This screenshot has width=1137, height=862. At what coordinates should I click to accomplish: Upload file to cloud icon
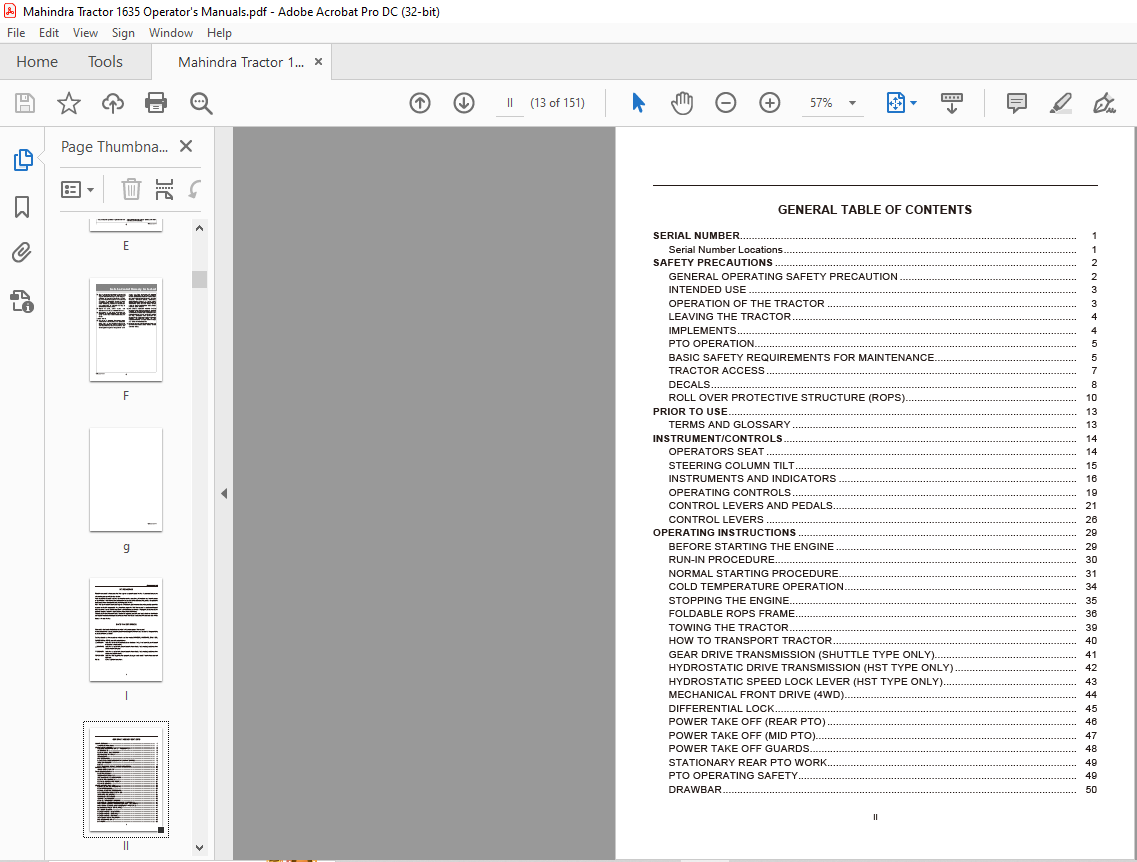coord(112,103)
